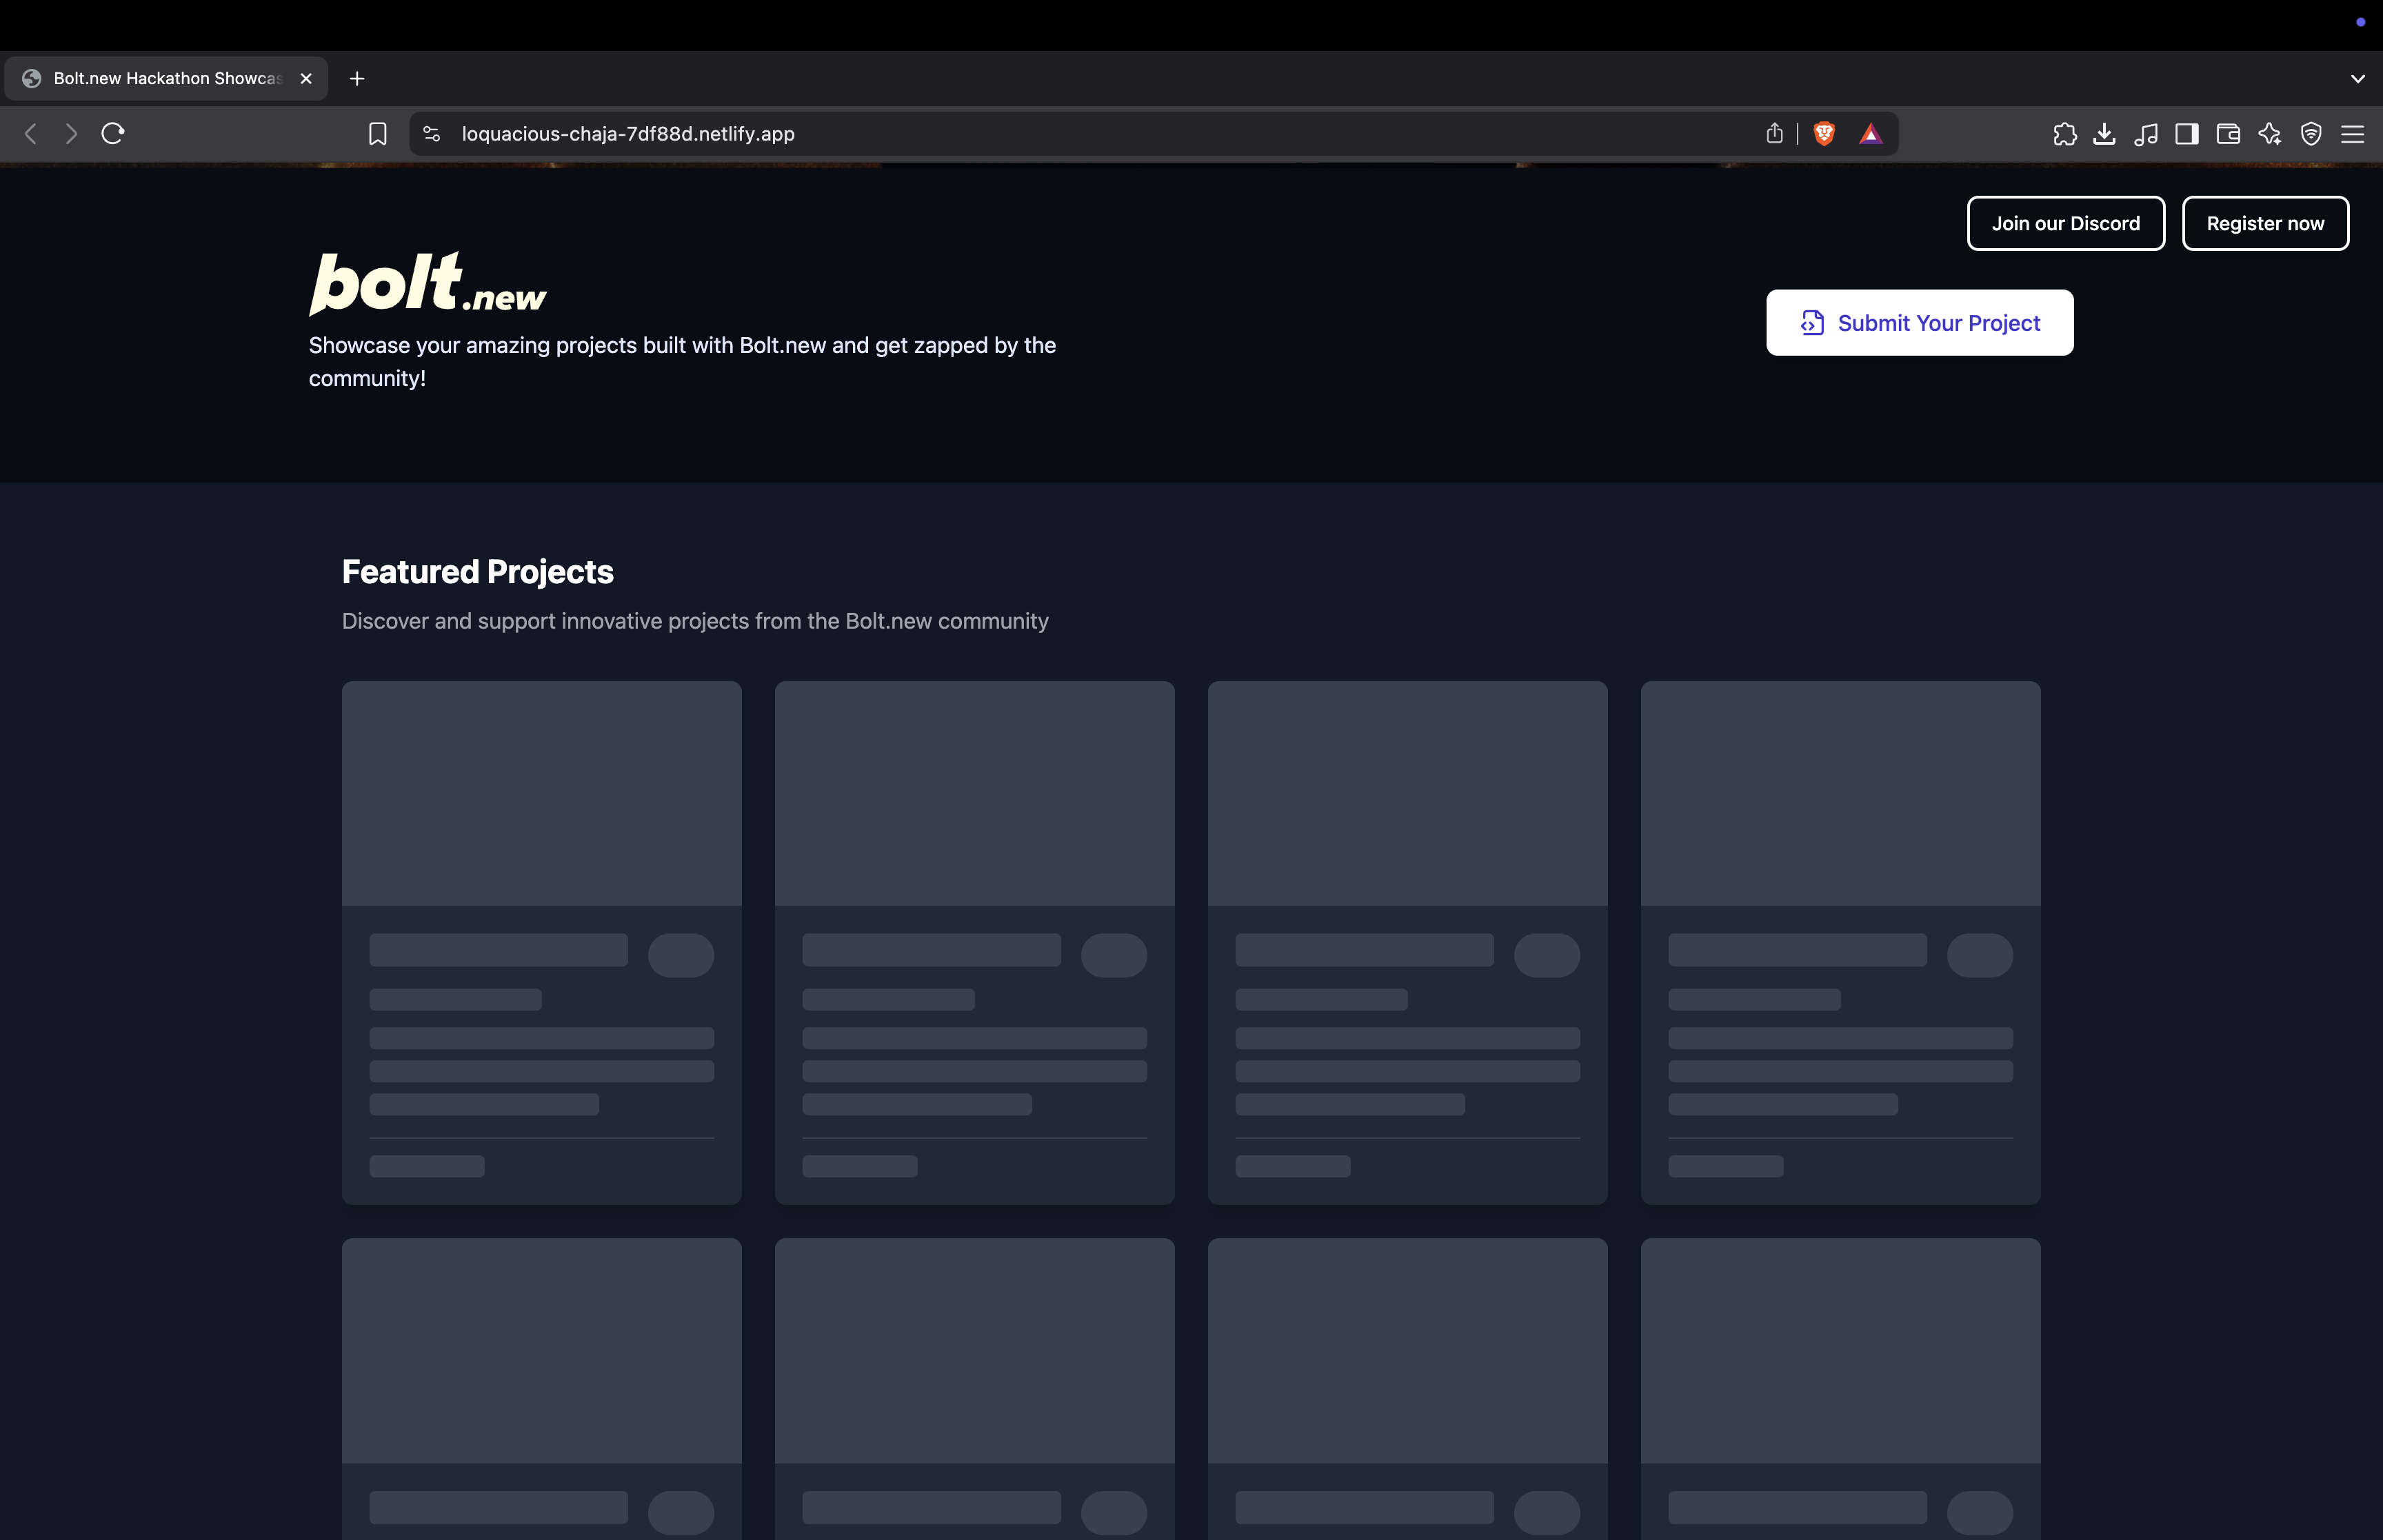Click the media music note icon
Image resolution: width=2383 pixels, height=1540 pixels.
(x=2145, y=134)
